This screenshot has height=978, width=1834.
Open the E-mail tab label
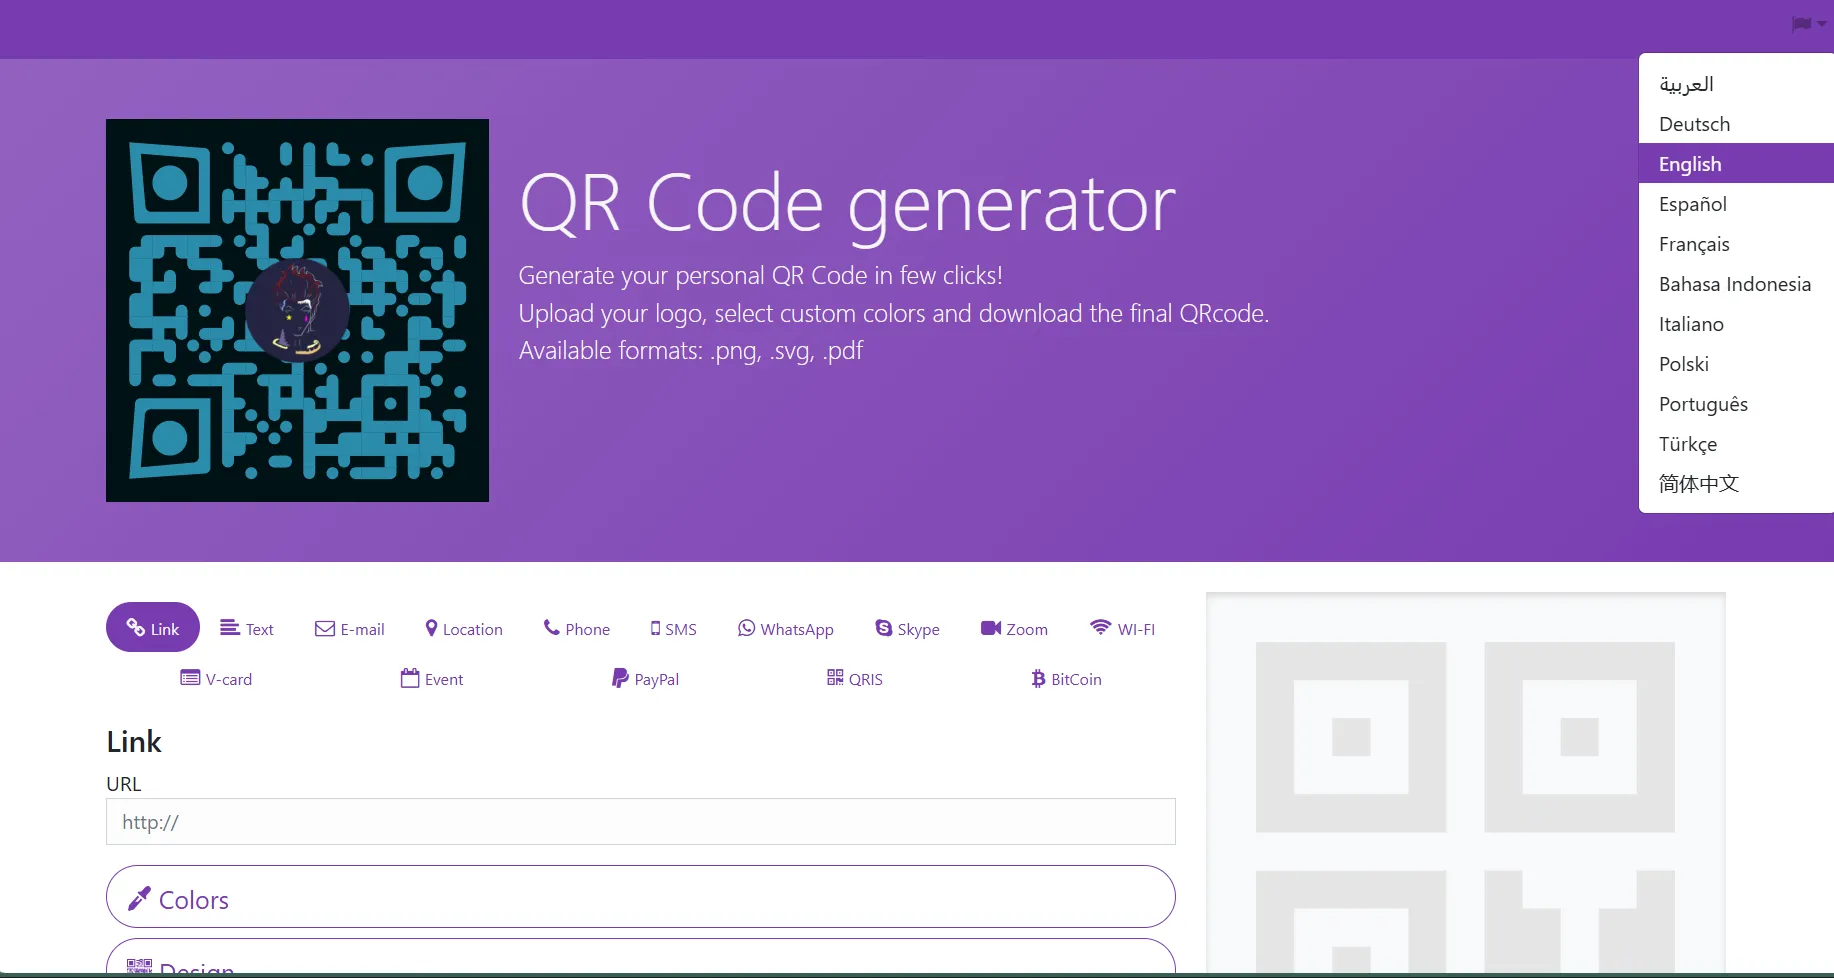click(362, 629)
